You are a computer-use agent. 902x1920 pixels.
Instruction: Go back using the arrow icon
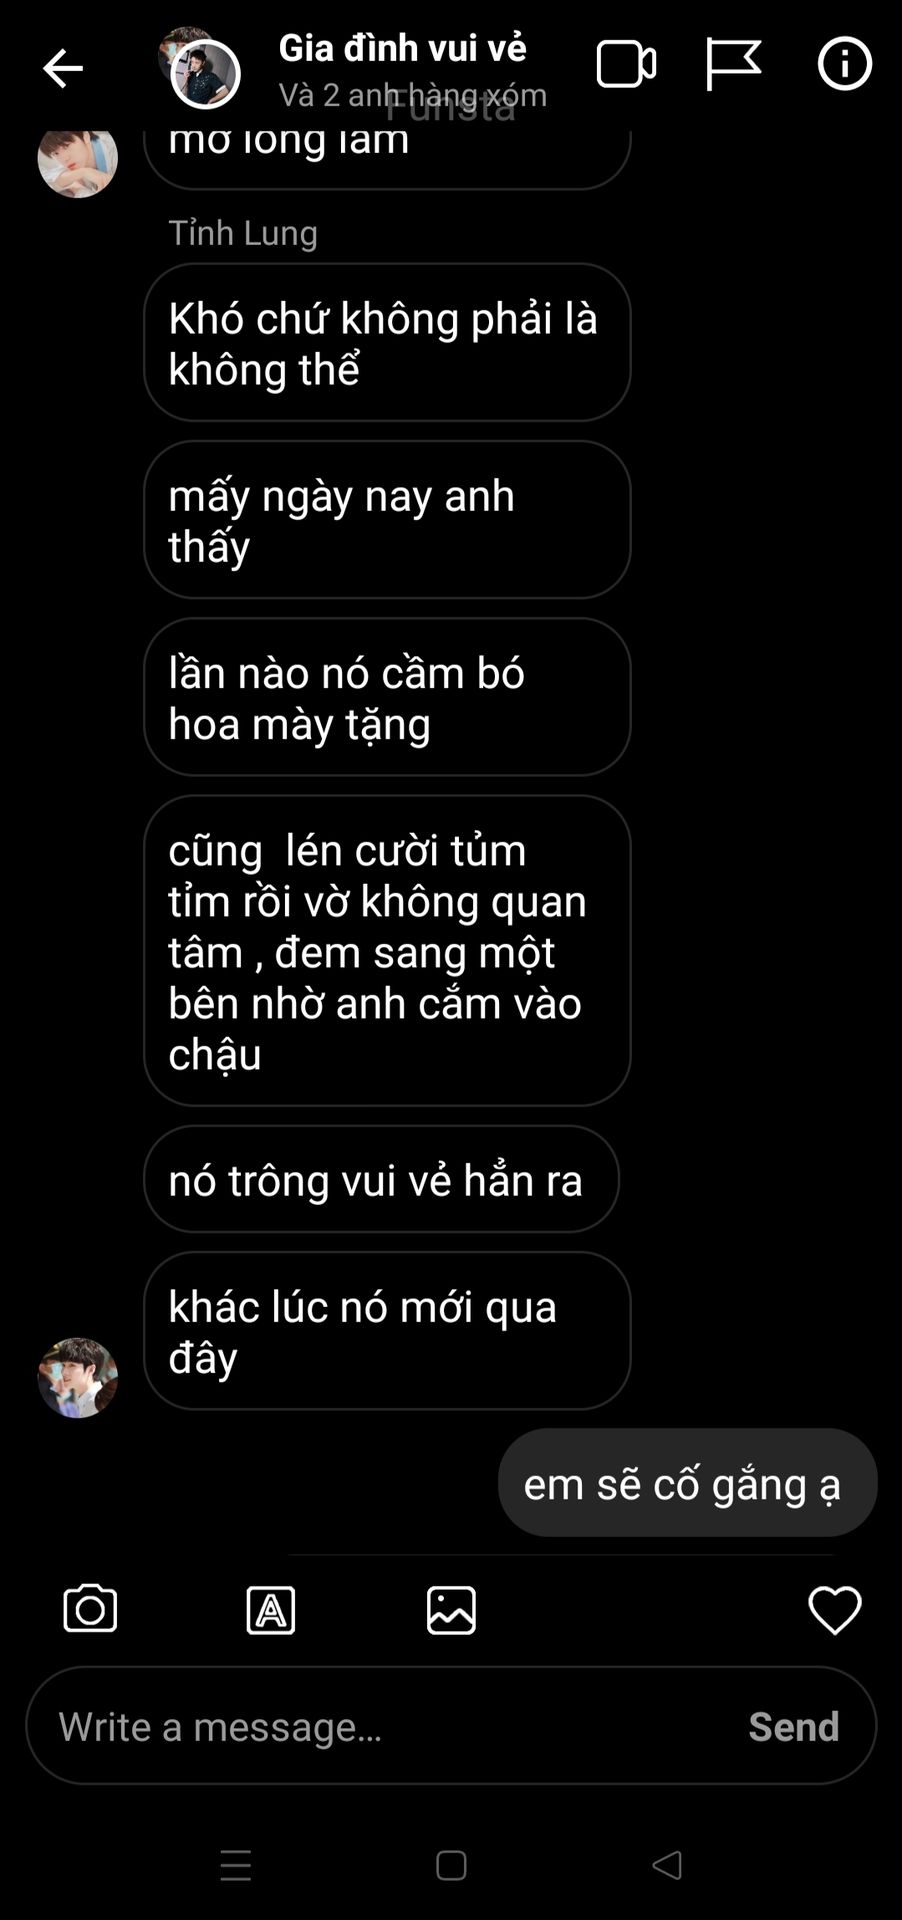[x=62, y=69]
